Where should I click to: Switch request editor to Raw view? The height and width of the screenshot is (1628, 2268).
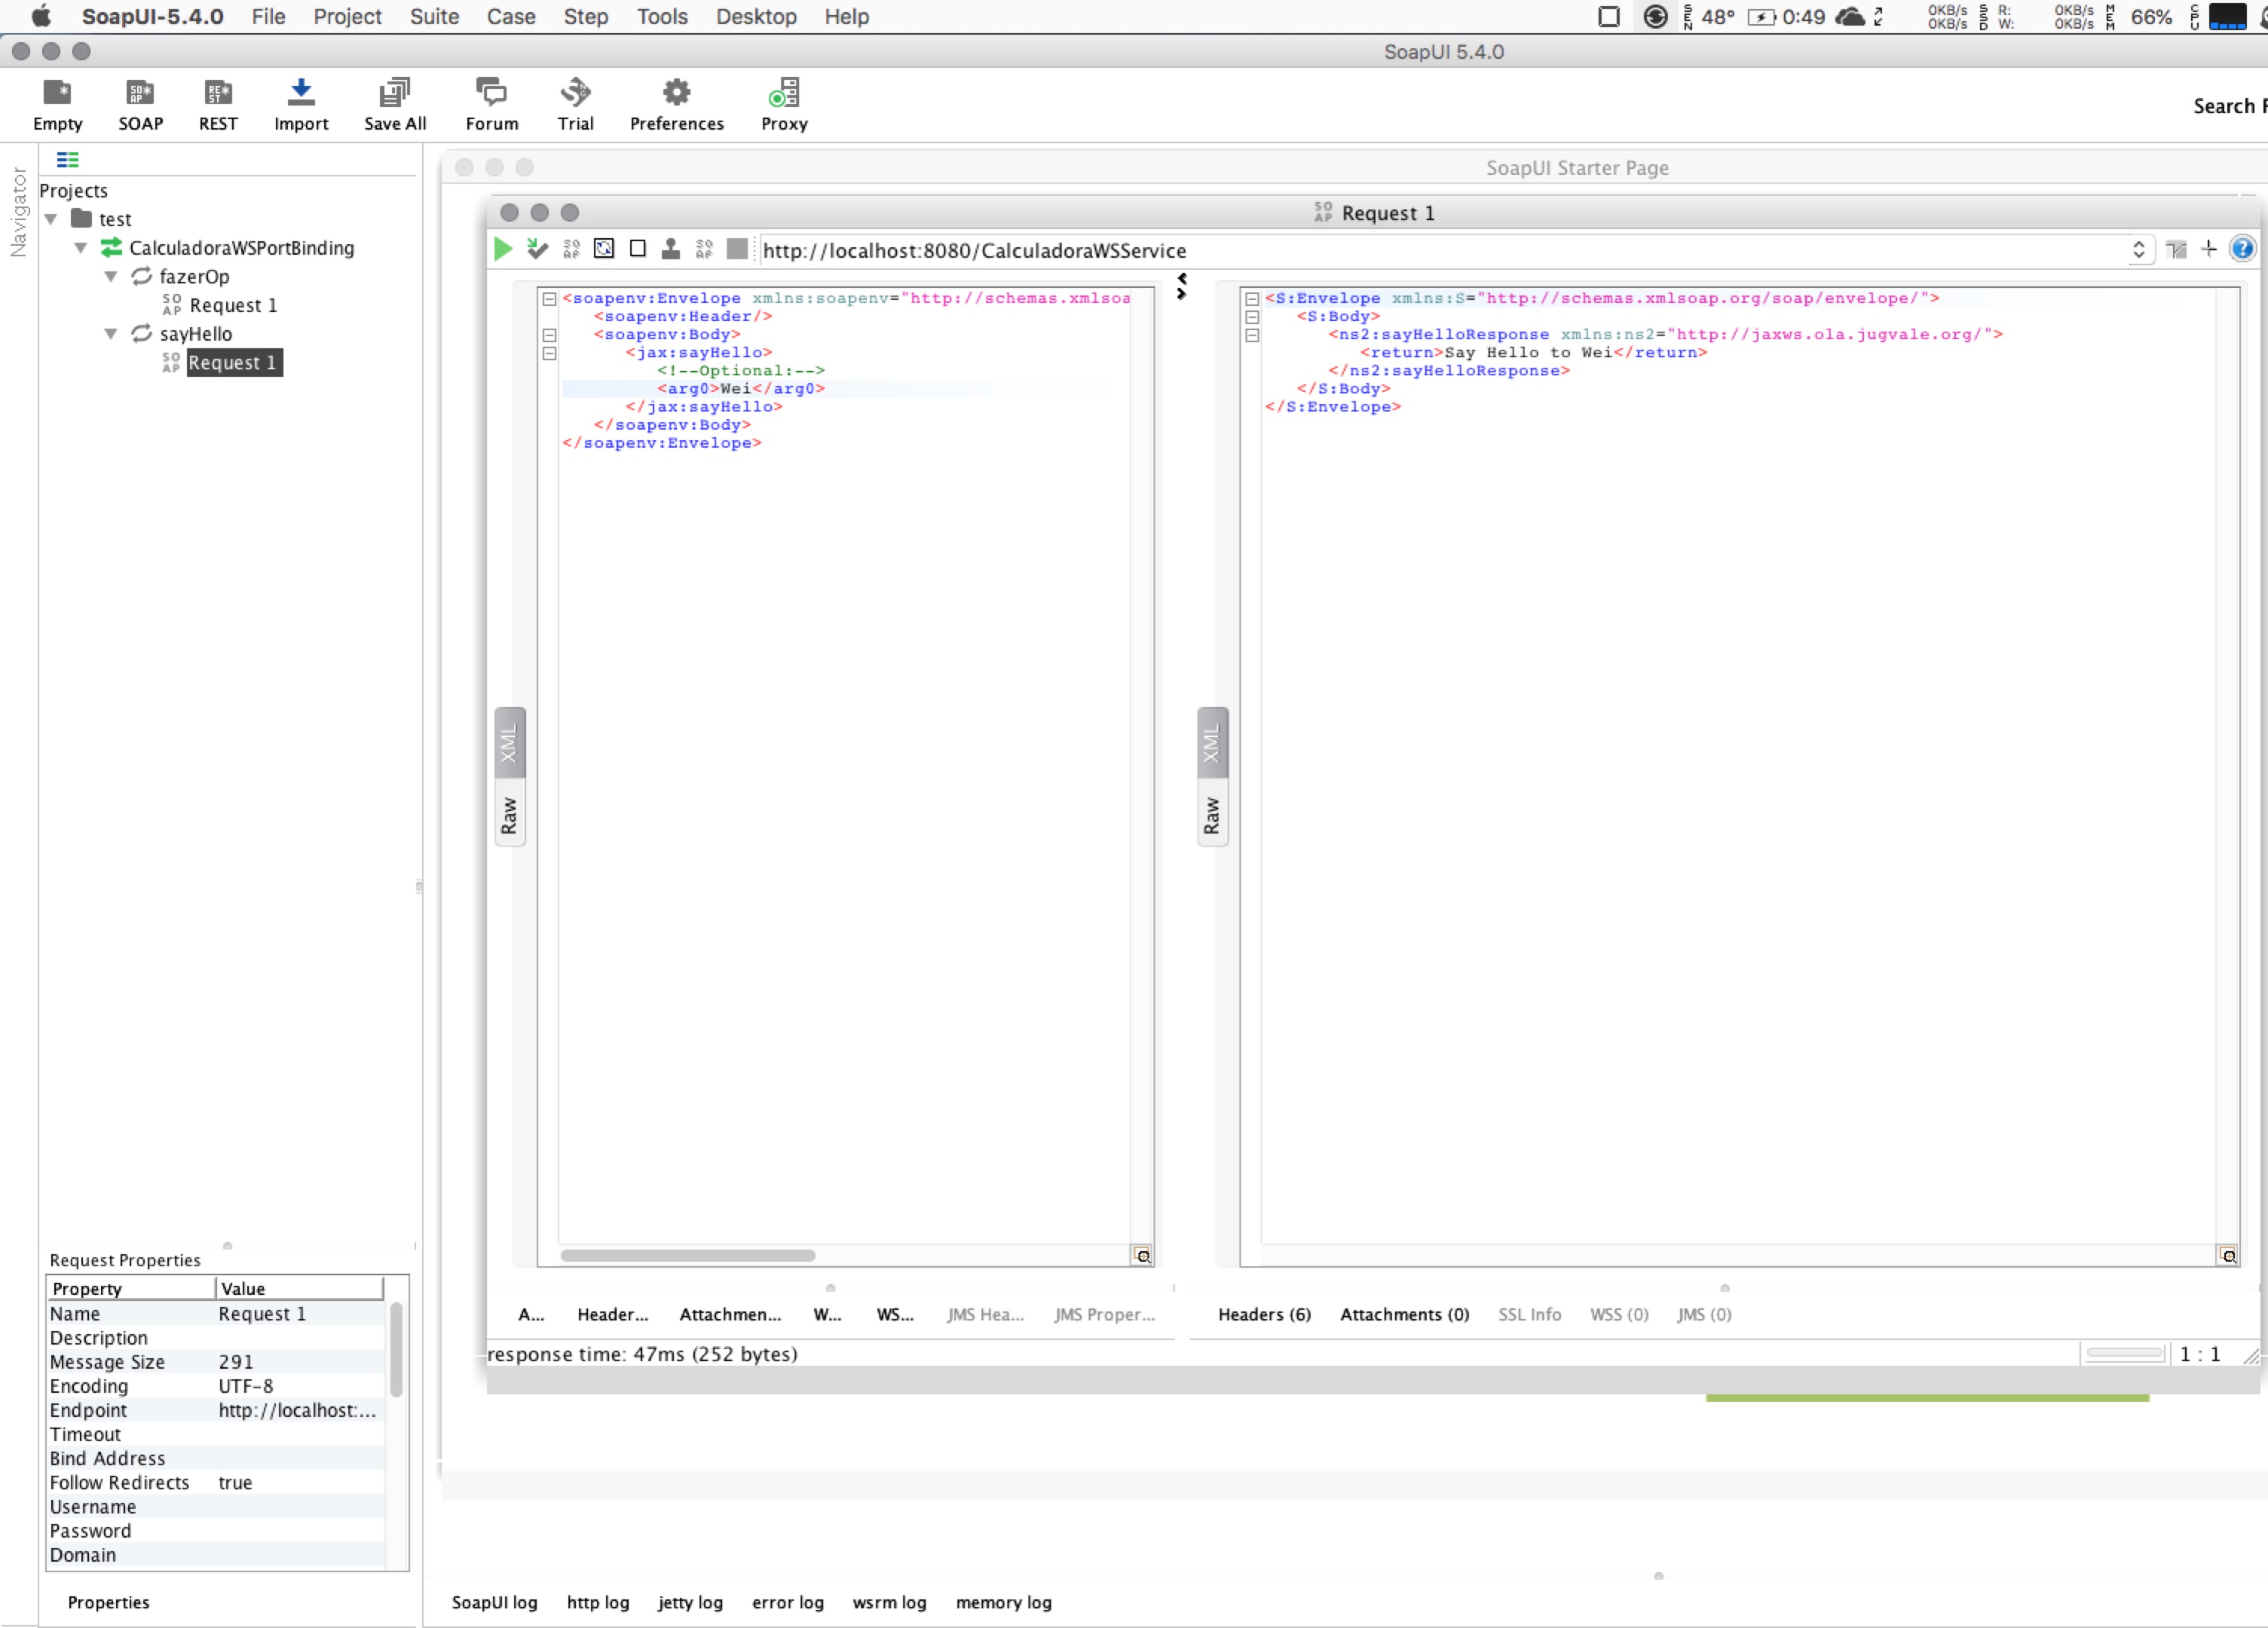[x=509, y=815]
